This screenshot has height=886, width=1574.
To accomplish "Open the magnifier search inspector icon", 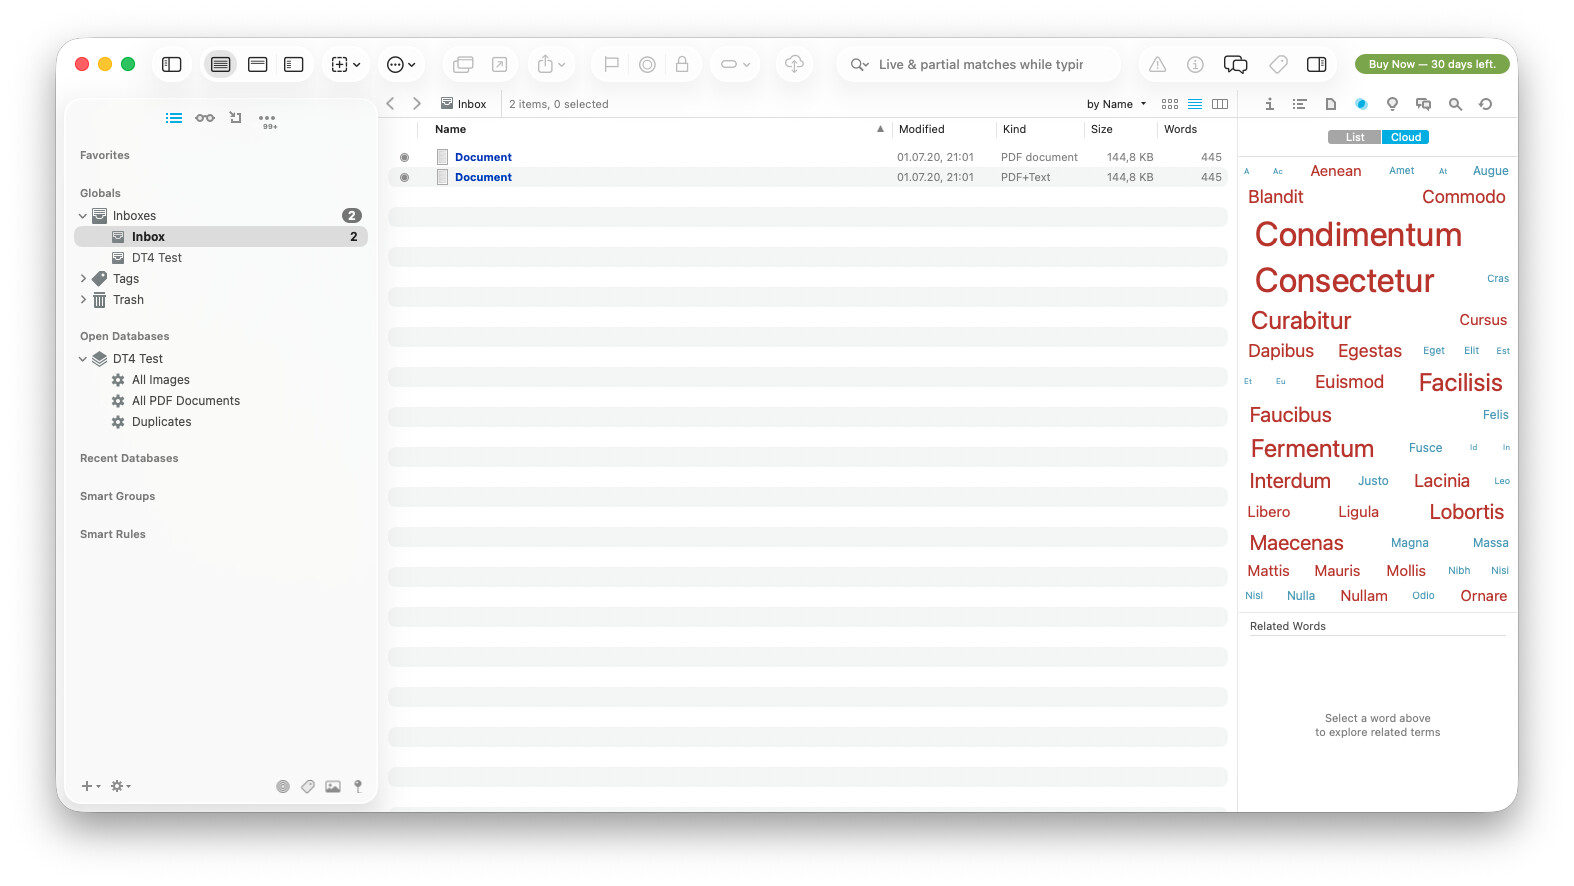I will point(1455,104).
